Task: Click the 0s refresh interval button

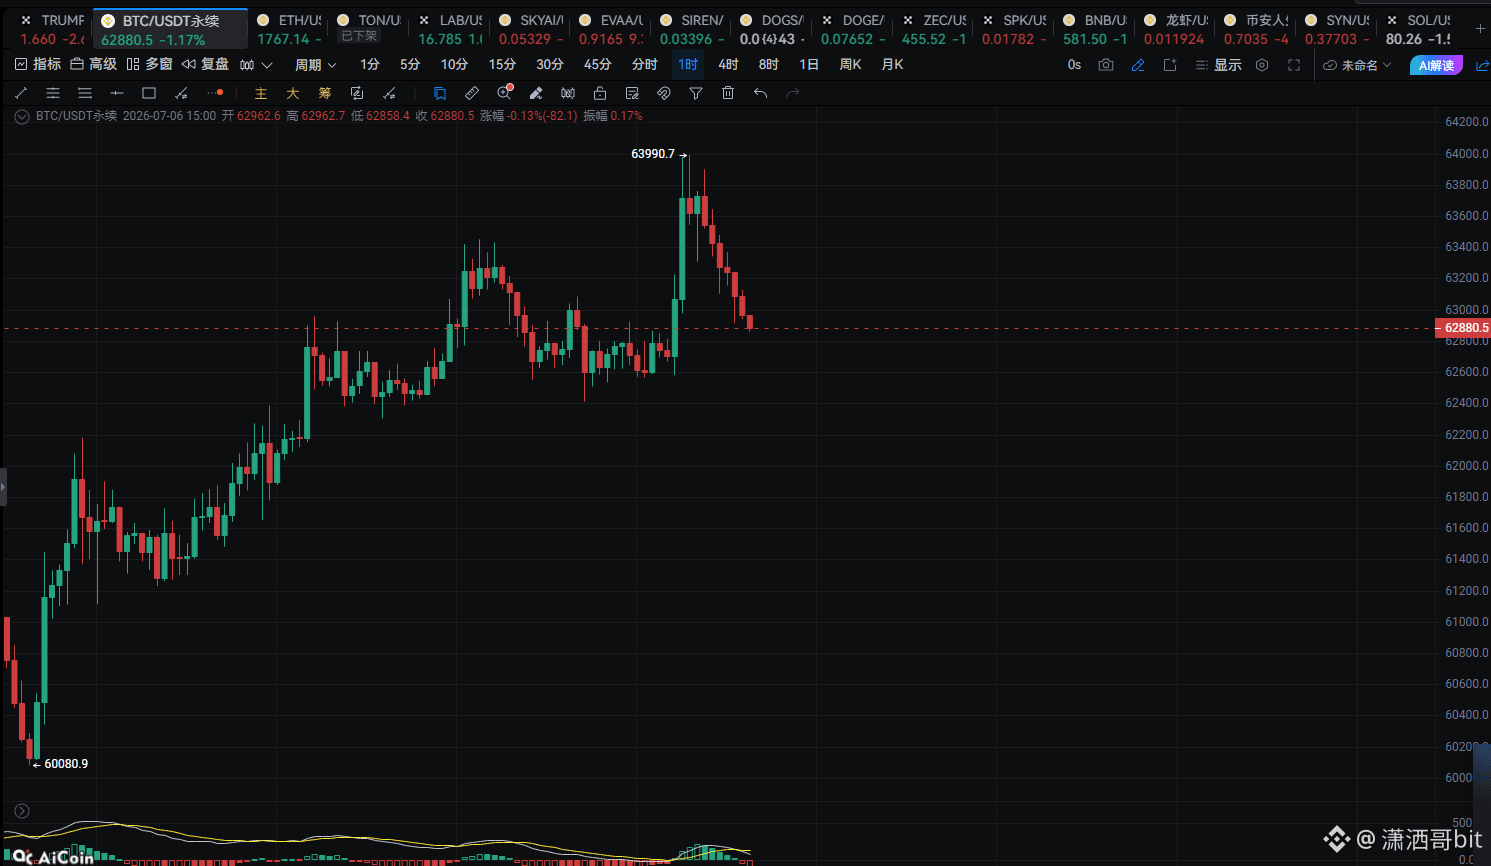Action: [1074, 65]
